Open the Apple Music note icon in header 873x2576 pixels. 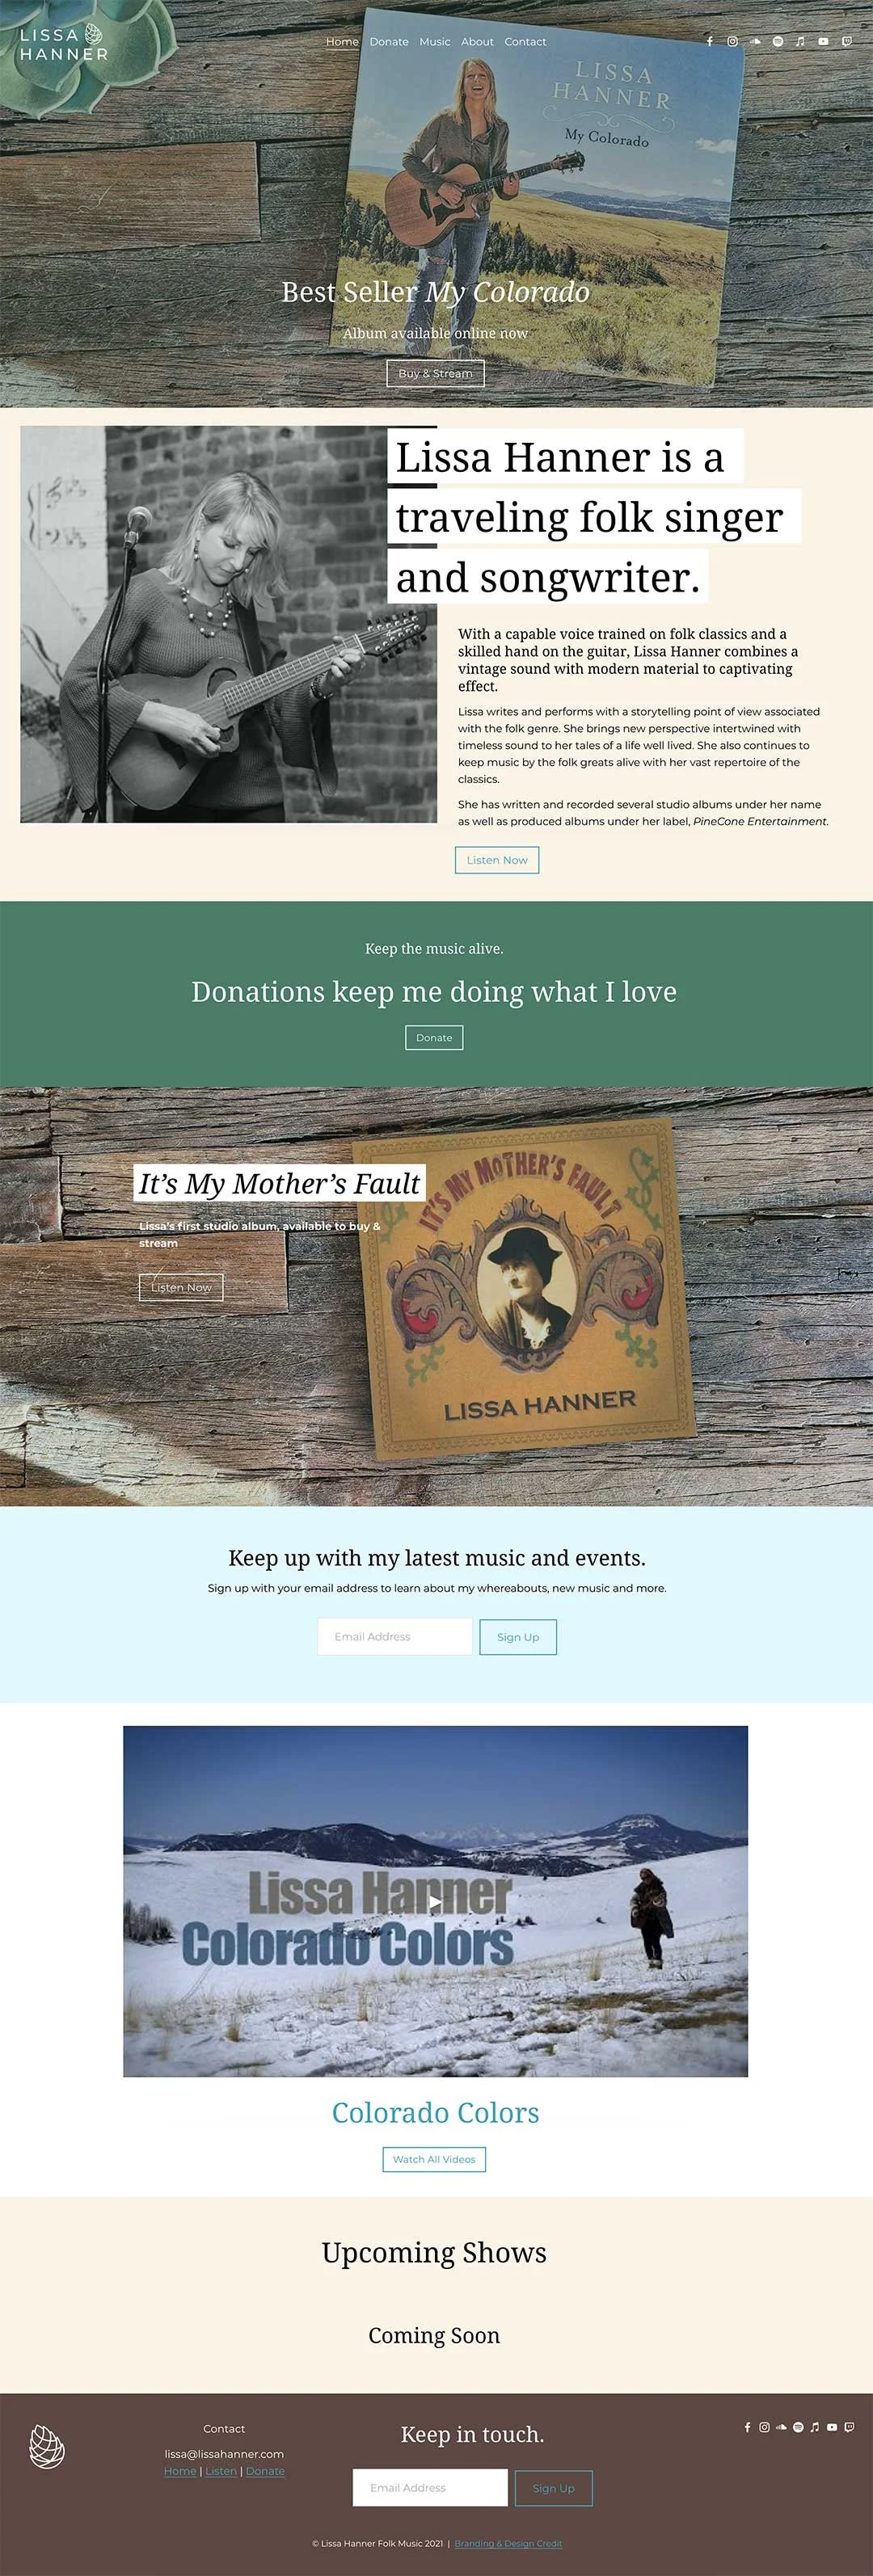click(x=800, y=42)
